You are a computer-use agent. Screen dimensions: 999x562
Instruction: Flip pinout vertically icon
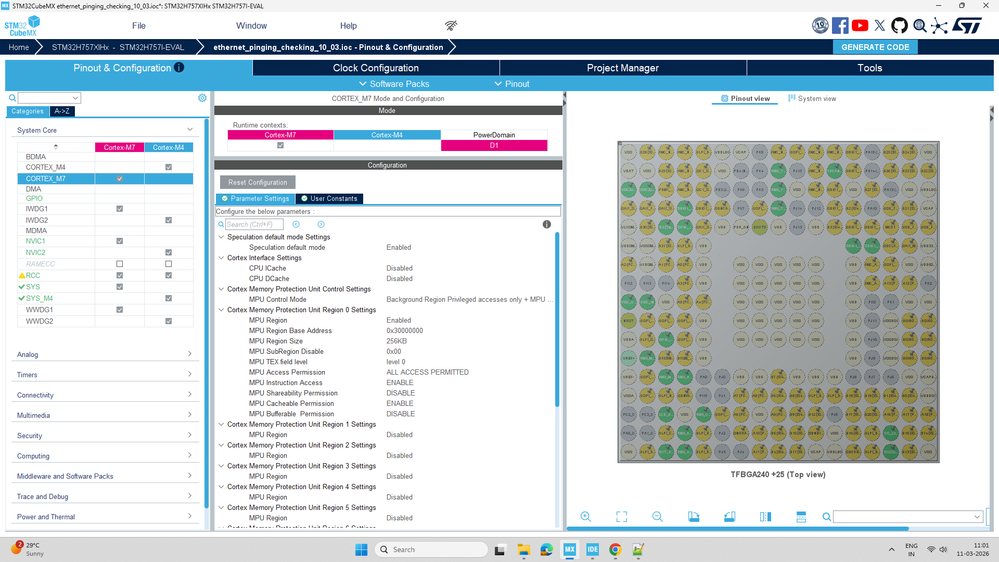click(801, 517)
